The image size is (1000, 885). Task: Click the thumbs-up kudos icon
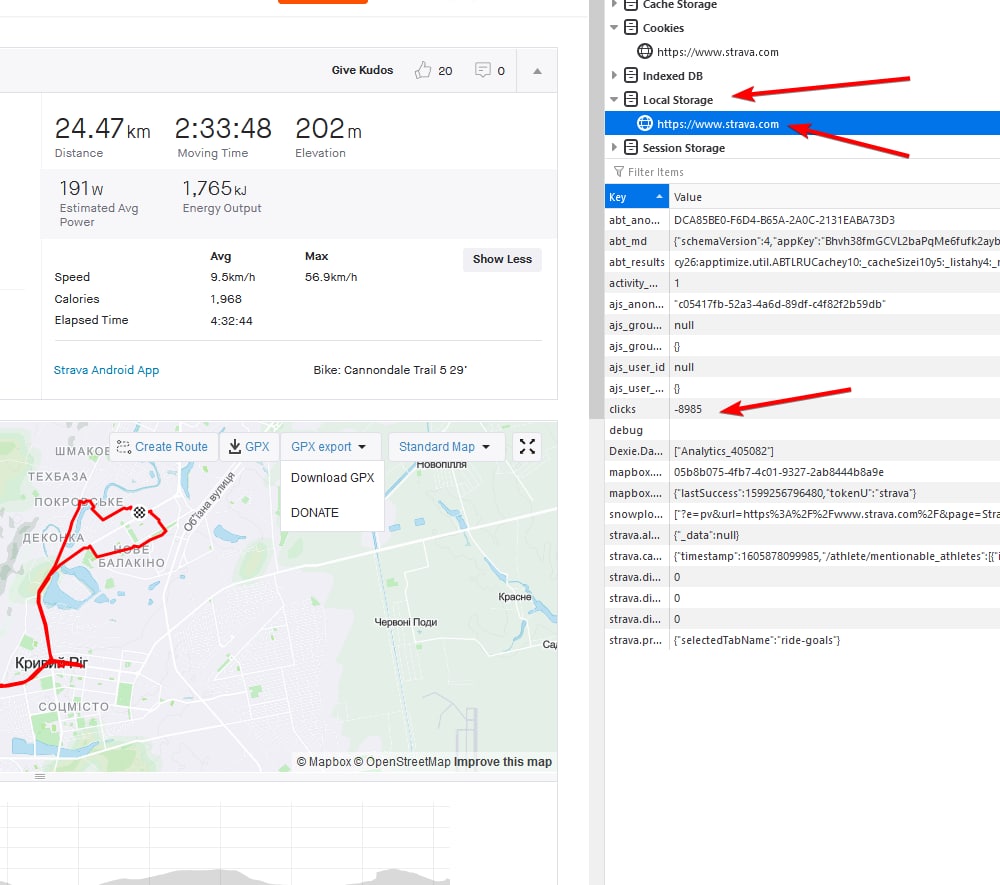point(423,70)
